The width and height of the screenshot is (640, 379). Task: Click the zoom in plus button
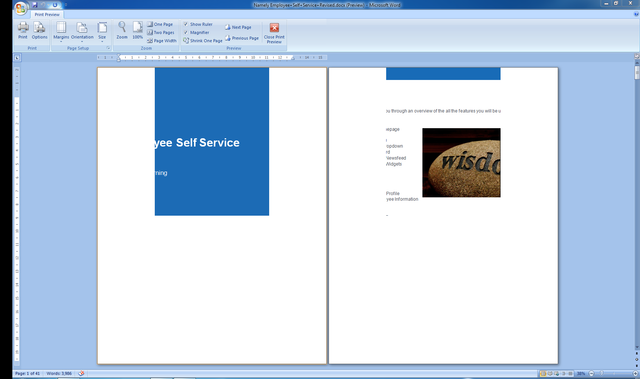coord(636,373)
